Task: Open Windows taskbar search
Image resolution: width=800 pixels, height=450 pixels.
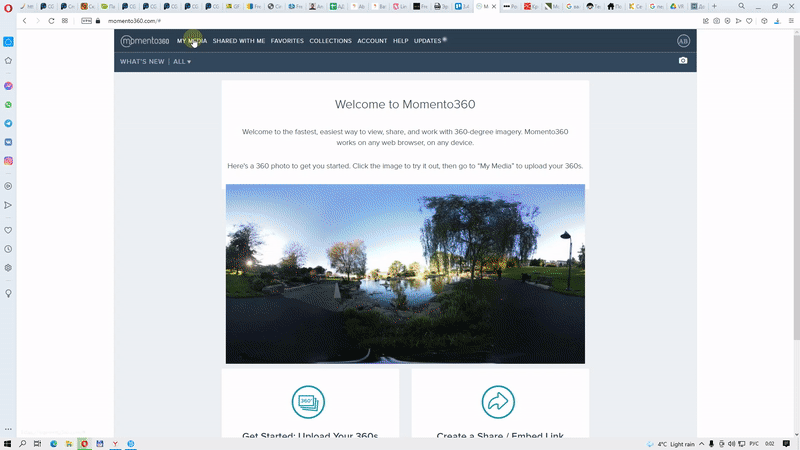Action: (22, 444)
